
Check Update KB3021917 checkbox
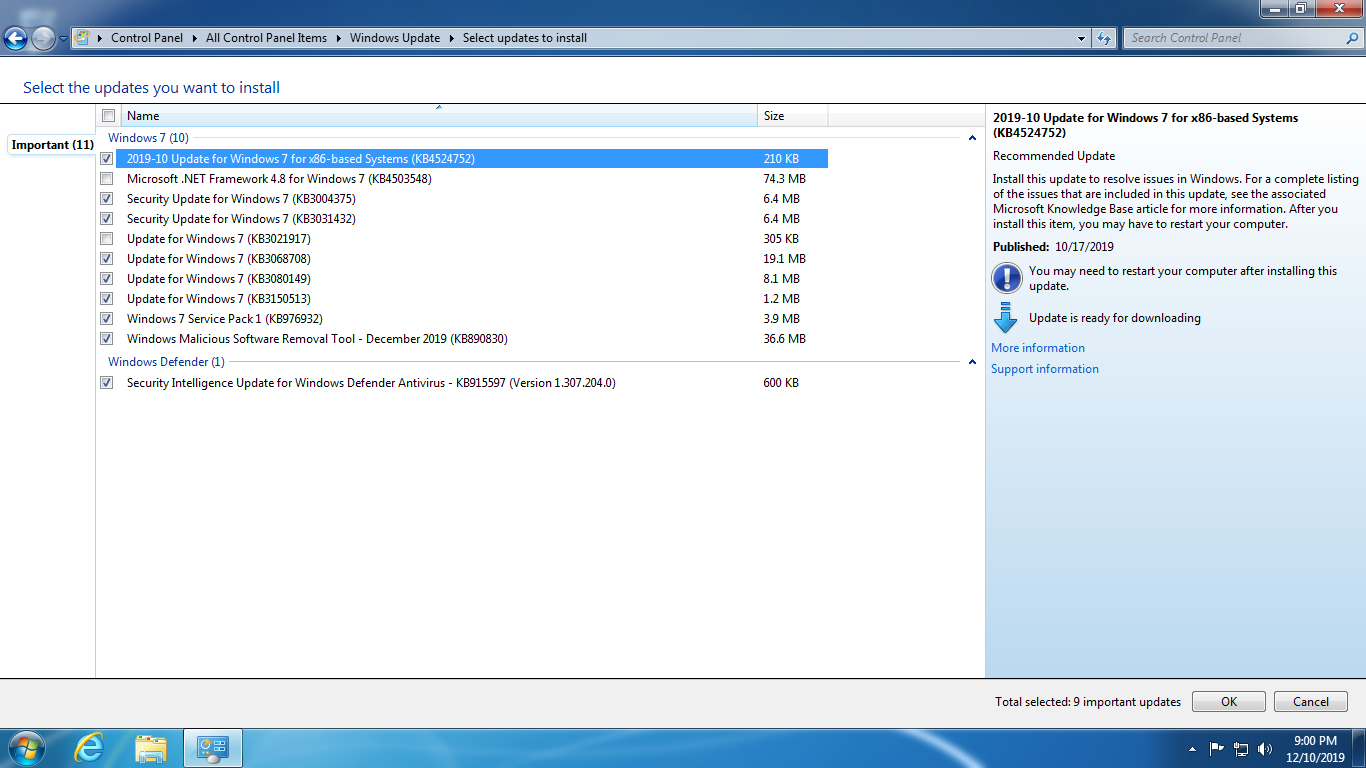(107, 239)
